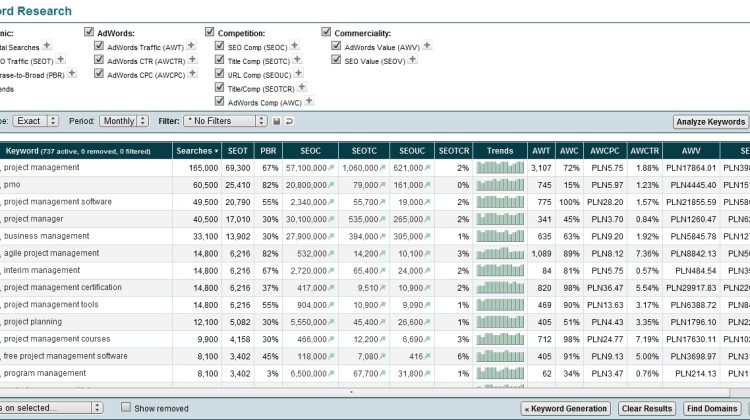Viewport: 750px width, 420px height.
Task: Click the save filter disk icon
Action: 276,122
